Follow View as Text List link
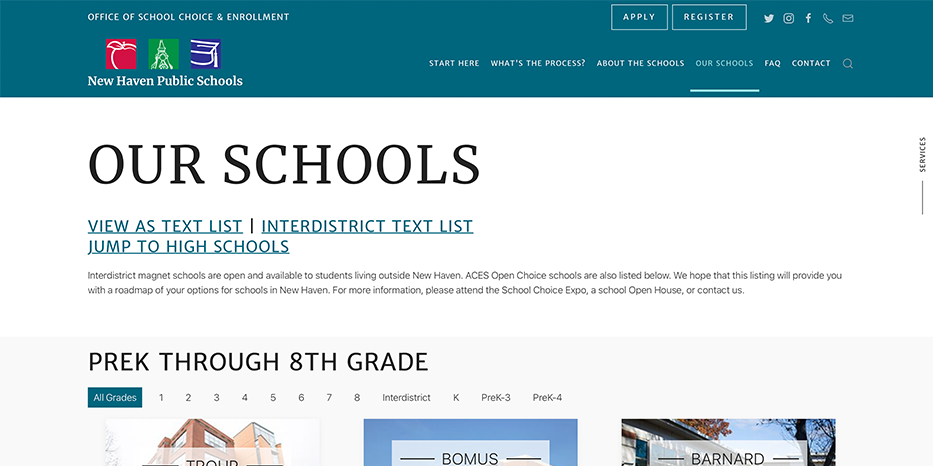 click(x=165, y=226)
